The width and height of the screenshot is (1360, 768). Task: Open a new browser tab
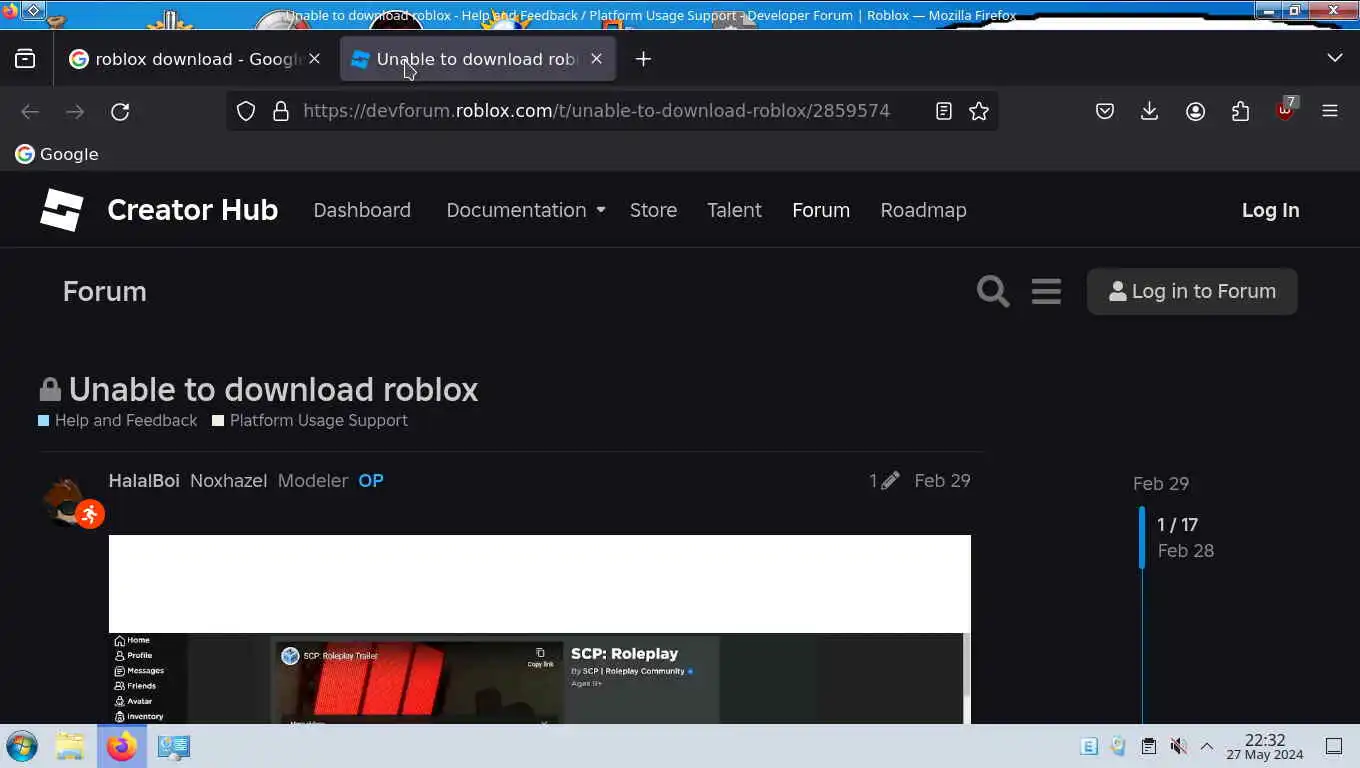click(x=643, y=59)
